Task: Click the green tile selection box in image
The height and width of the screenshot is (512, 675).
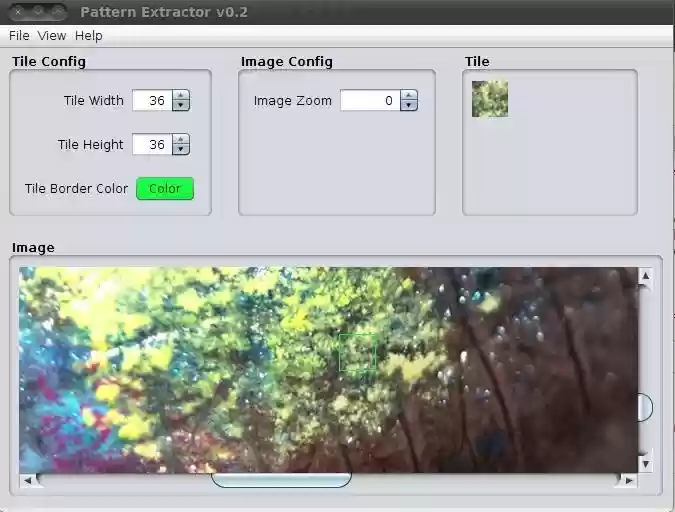Action: click(357, 352)
